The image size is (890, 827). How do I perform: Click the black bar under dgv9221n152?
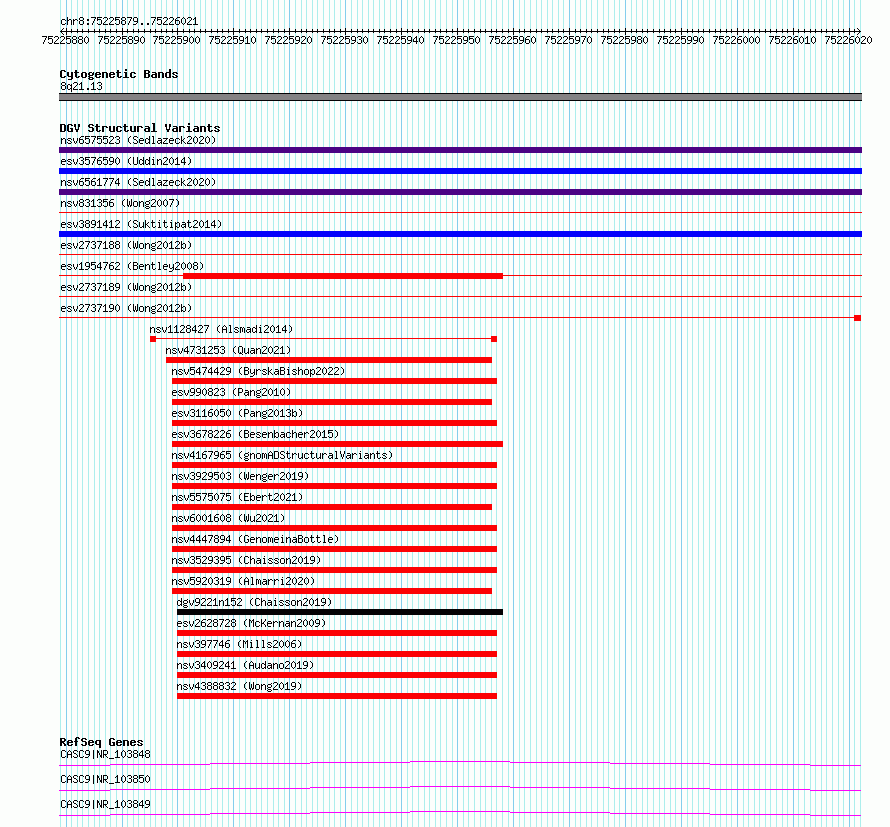tap(340, 612)
